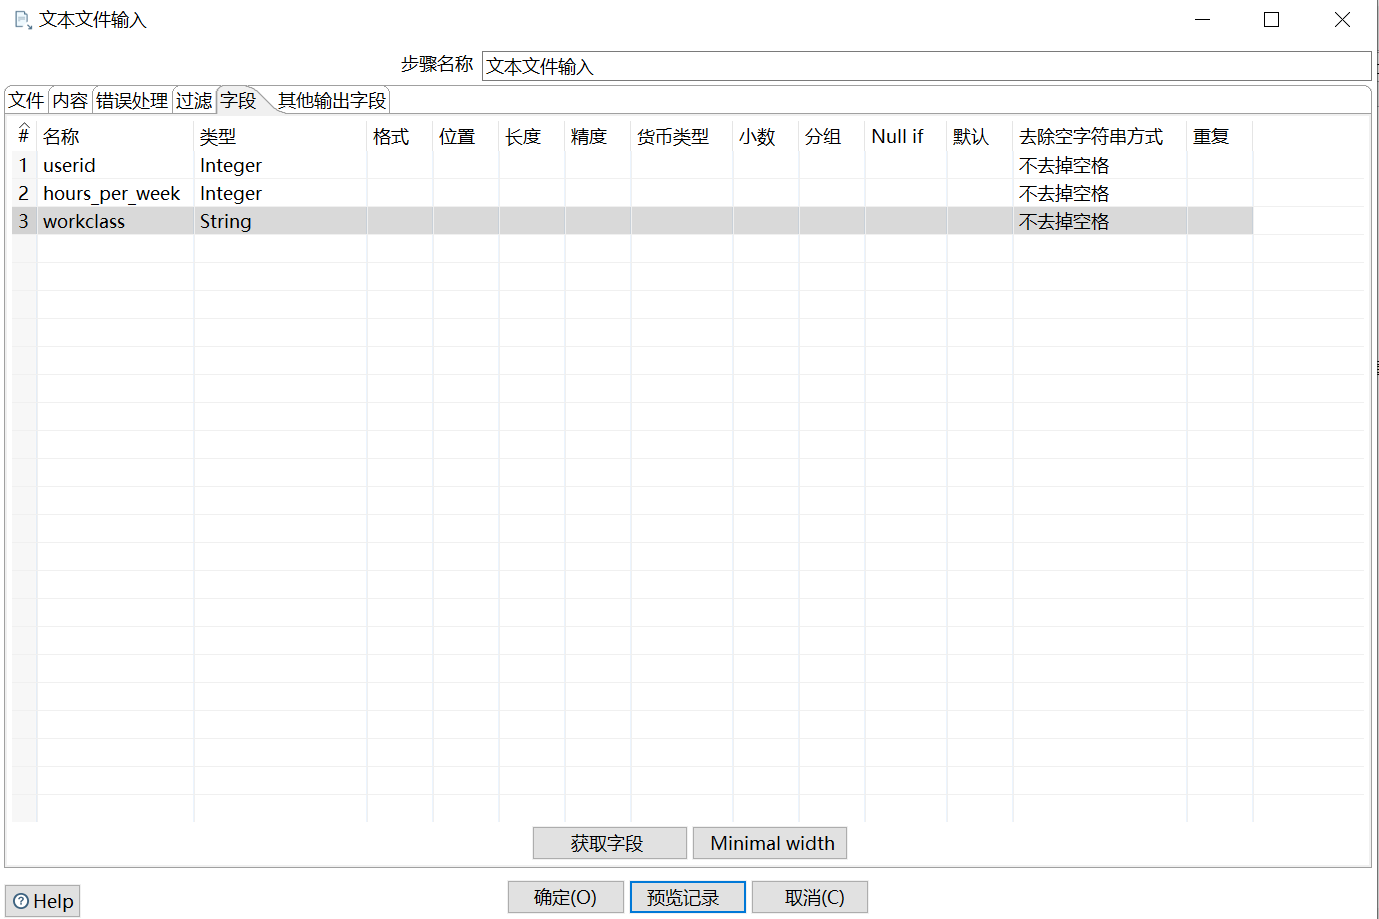
Task: Select row number 3
Action: pyautogui.click(x=24, y=221)
